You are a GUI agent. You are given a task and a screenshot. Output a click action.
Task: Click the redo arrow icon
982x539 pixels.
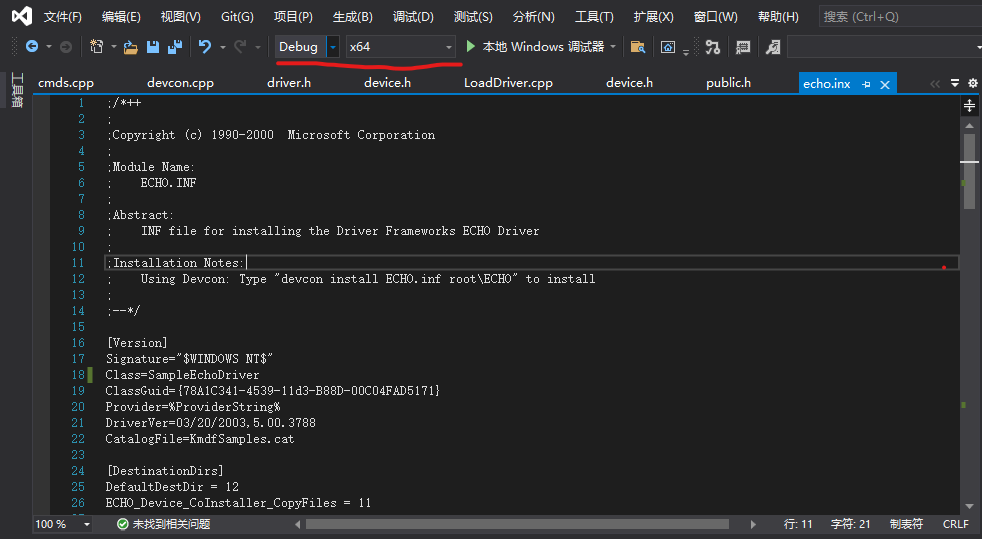(x=240, y=46)
